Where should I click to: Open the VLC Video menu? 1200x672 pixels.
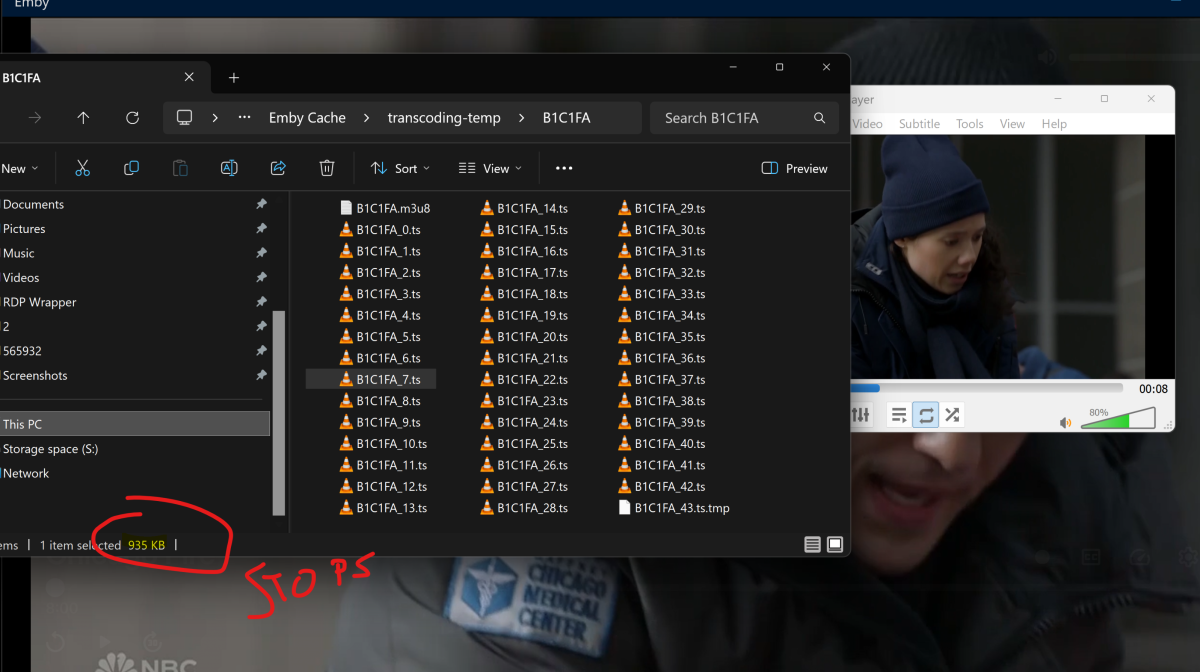coord(867,124)
